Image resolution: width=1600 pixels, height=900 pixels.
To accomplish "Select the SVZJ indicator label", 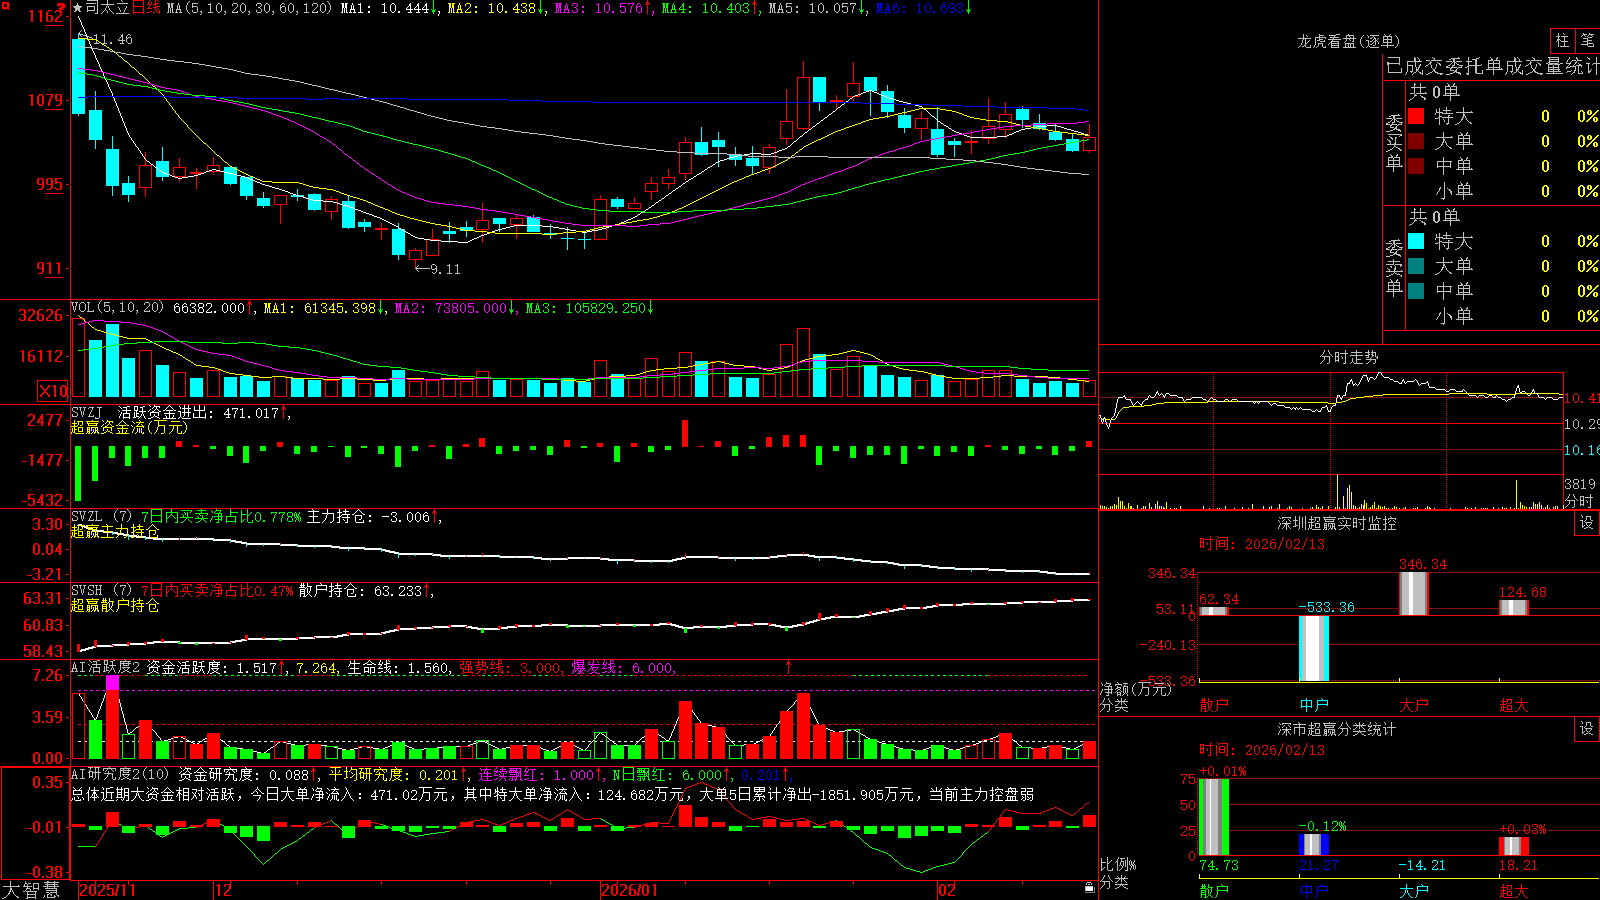I will point(87,413).
